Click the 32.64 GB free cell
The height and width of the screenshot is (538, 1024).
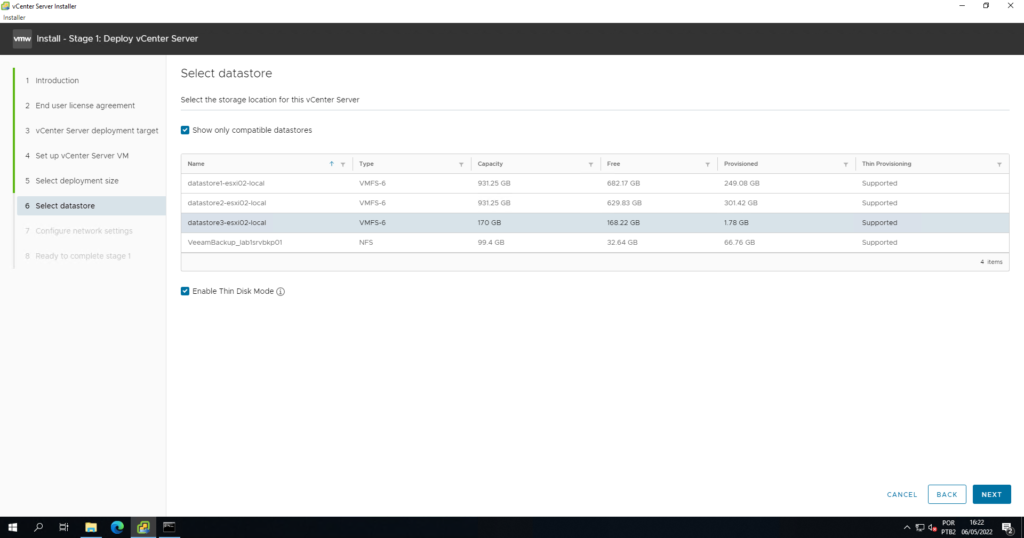coord(622,242)
